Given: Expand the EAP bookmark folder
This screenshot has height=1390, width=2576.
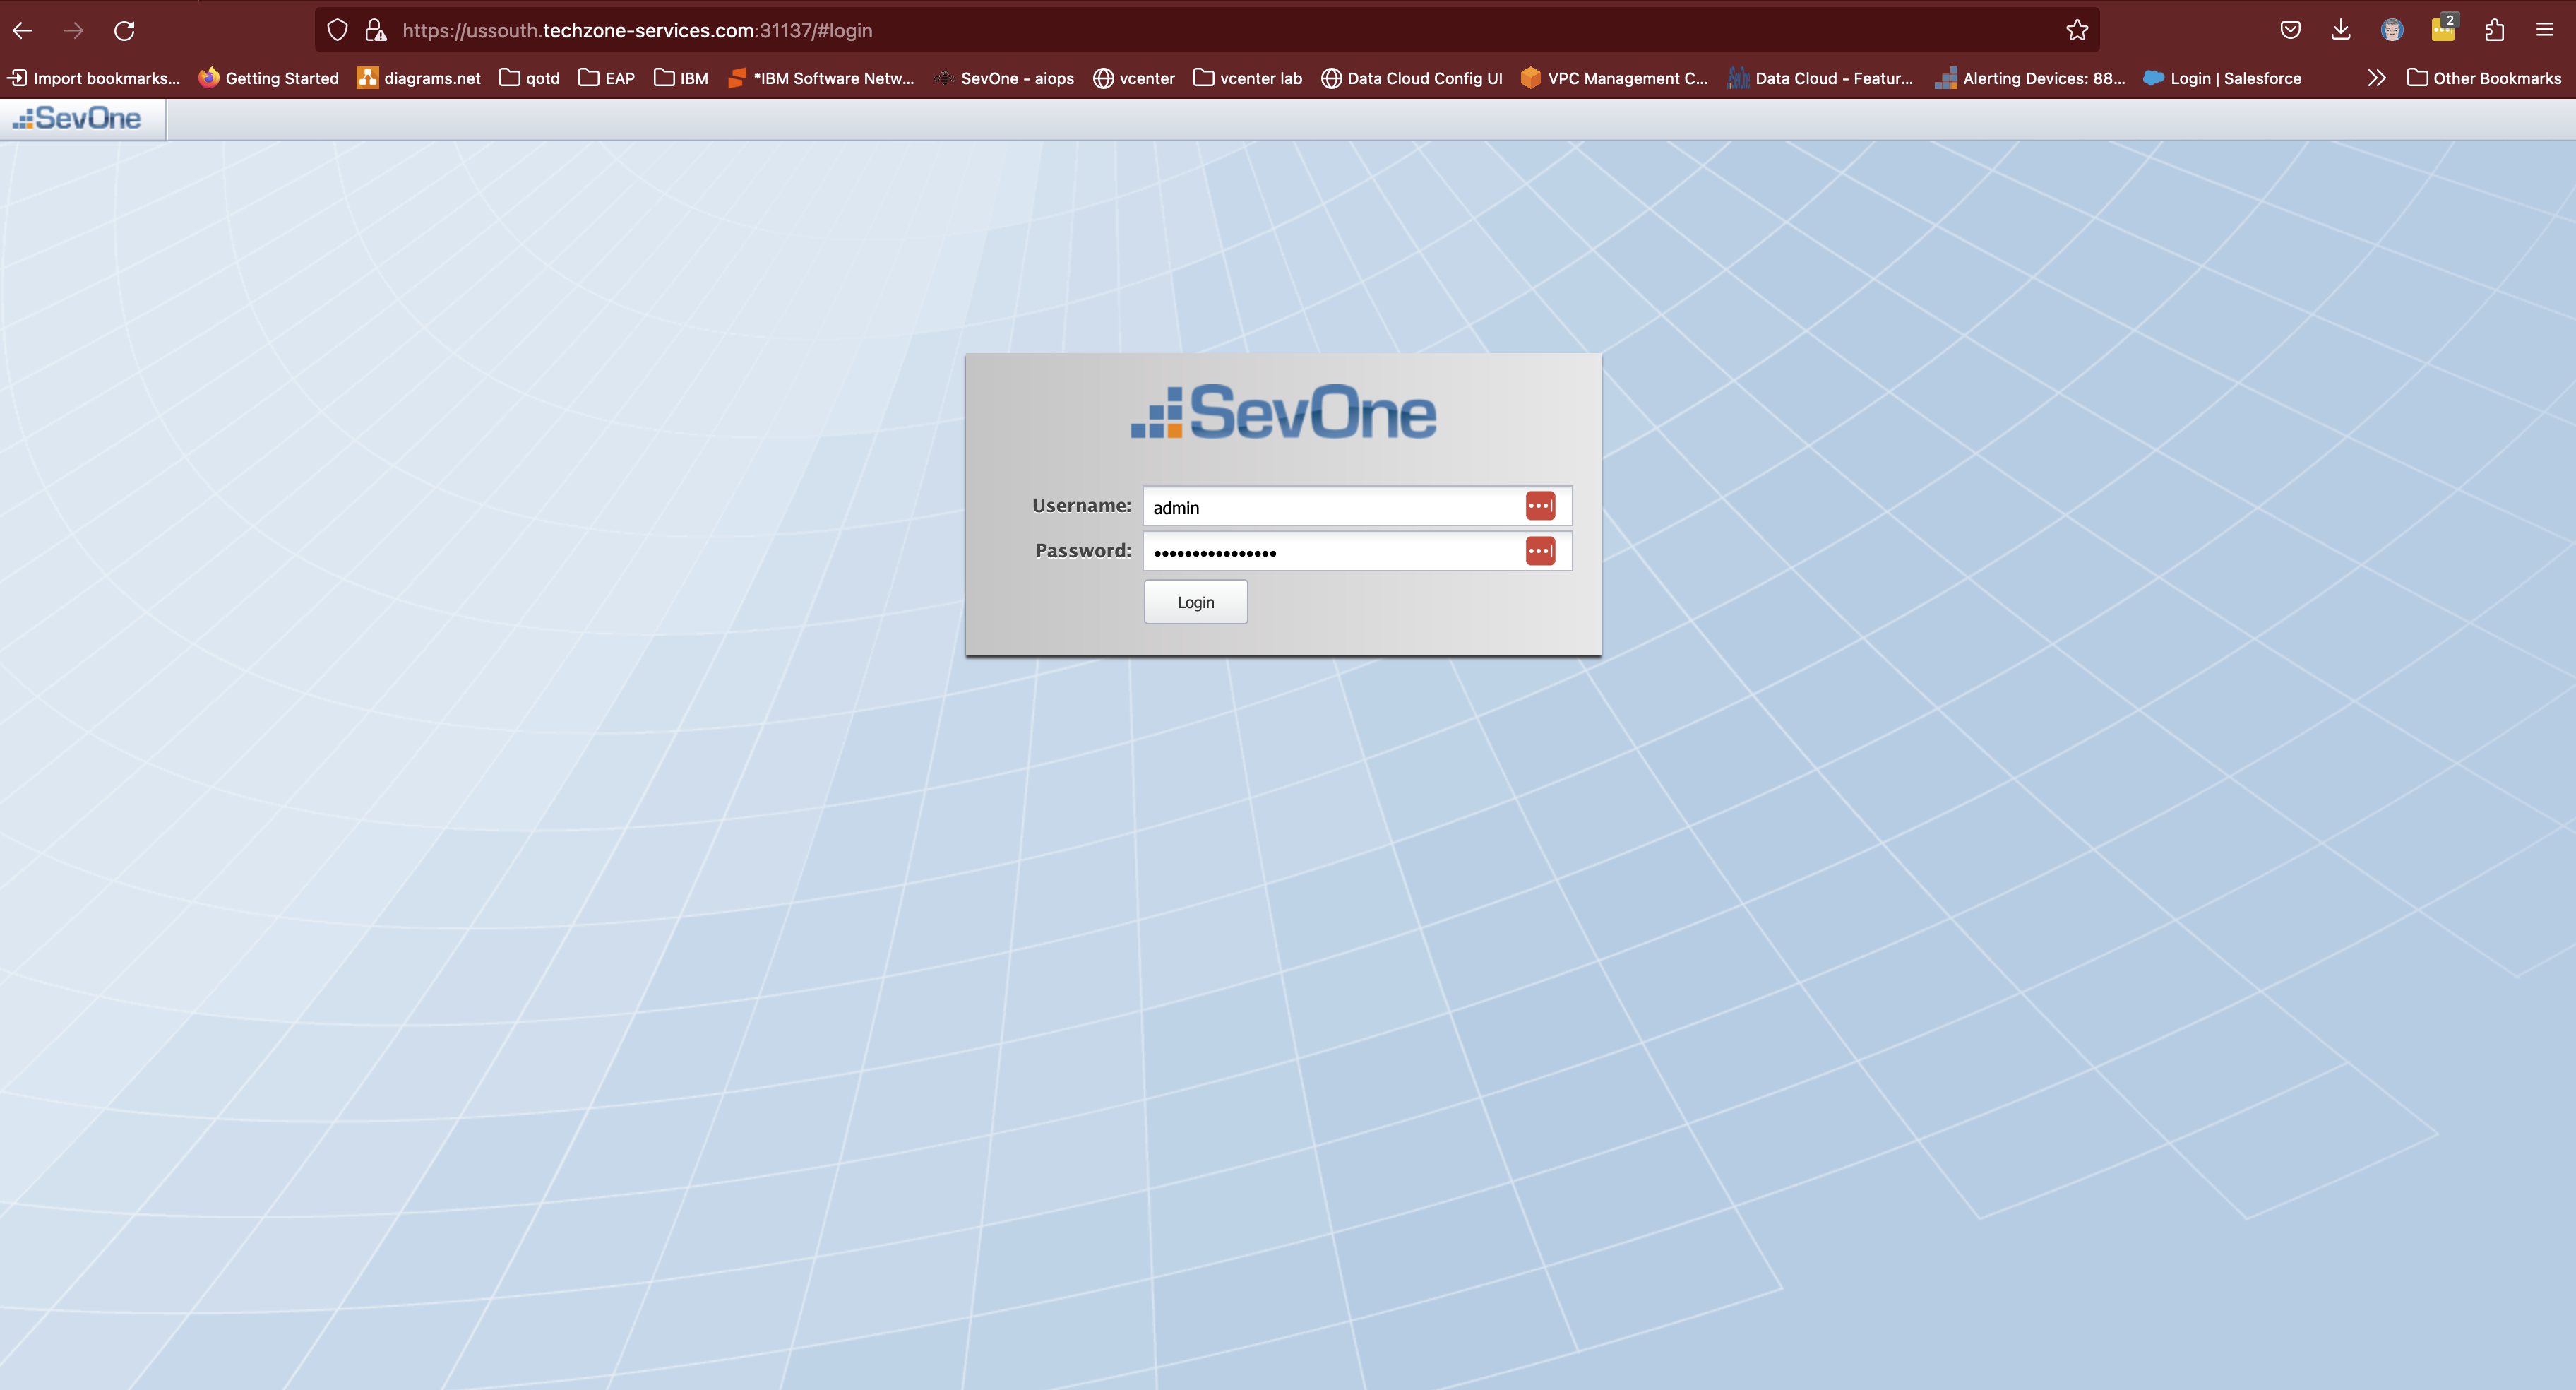Looking at the screenshot, I should tap(607, 78).
